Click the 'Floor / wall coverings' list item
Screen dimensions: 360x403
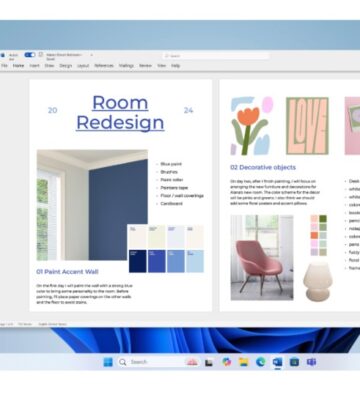coord(182,196)
